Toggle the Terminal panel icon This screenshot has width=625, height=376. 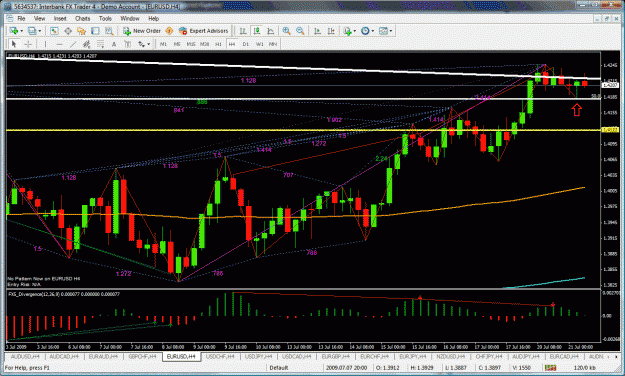tap(95, 31)
